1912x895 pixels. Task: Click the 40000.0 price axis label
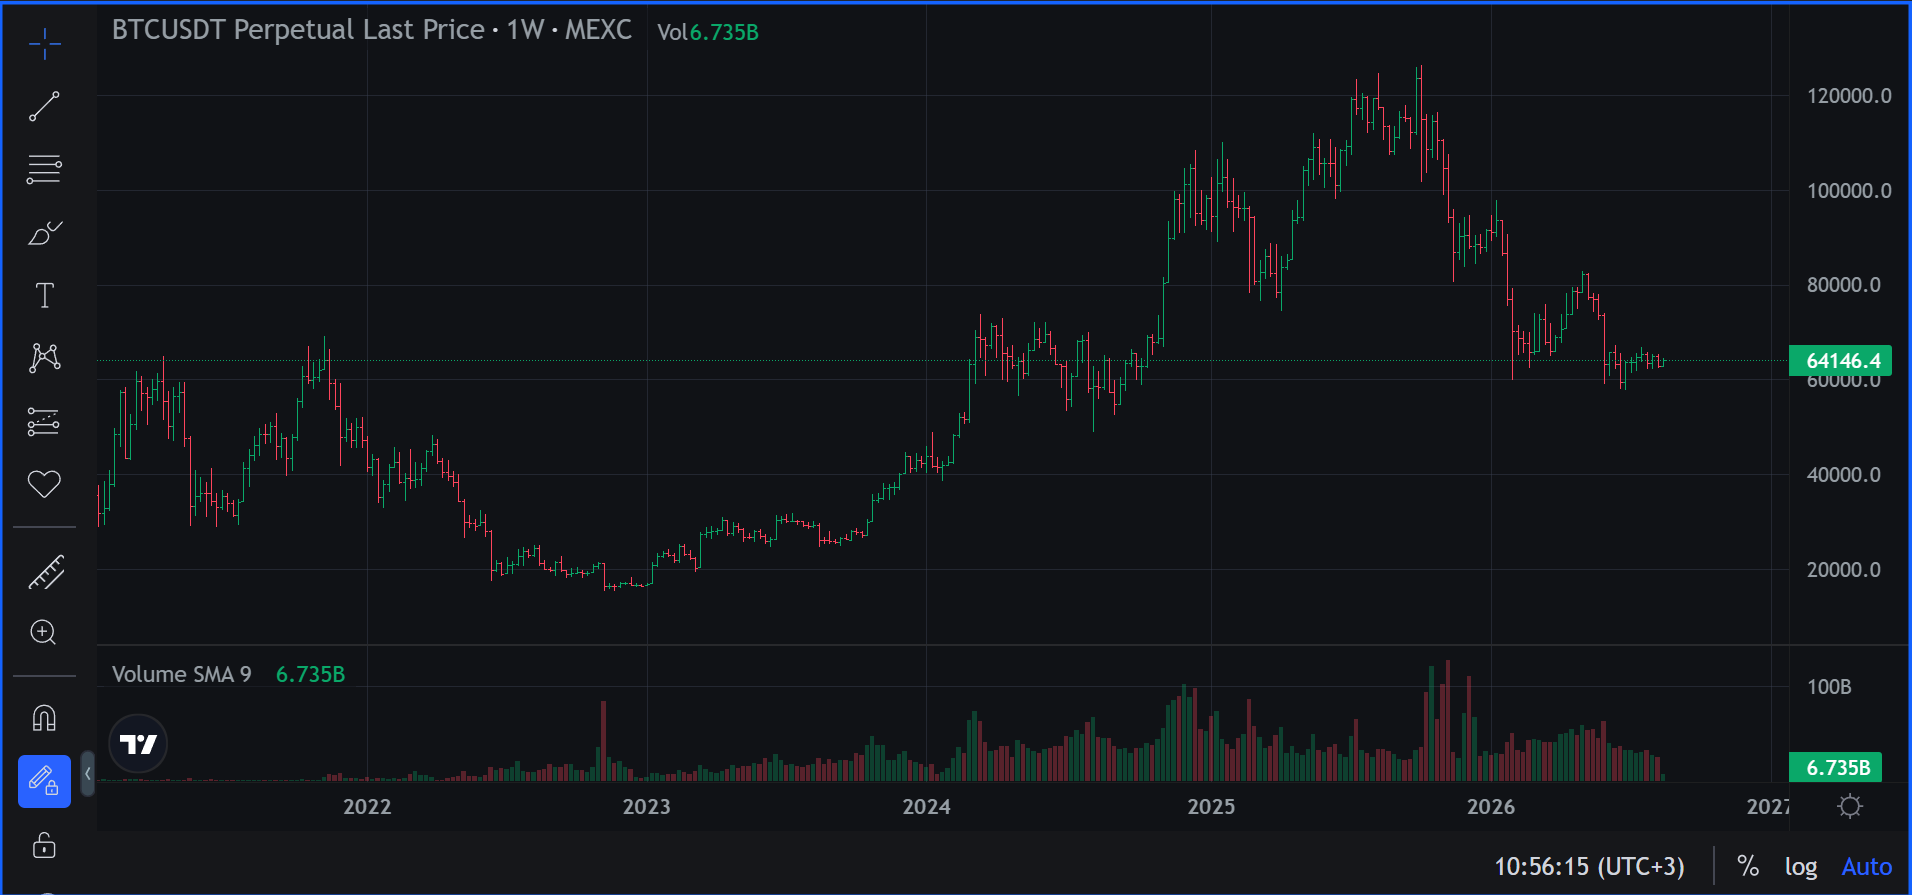coord(1843,475)
